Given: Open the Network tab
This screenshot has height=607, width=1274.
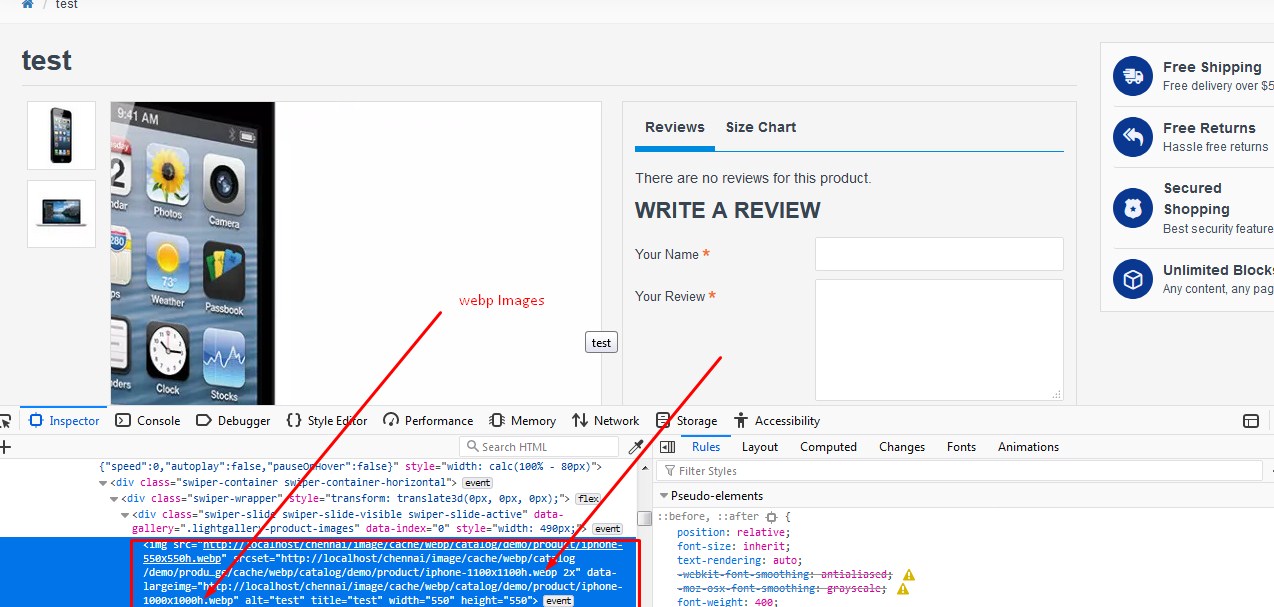Looking at the screenshot, I should click(x=605, y=421).
